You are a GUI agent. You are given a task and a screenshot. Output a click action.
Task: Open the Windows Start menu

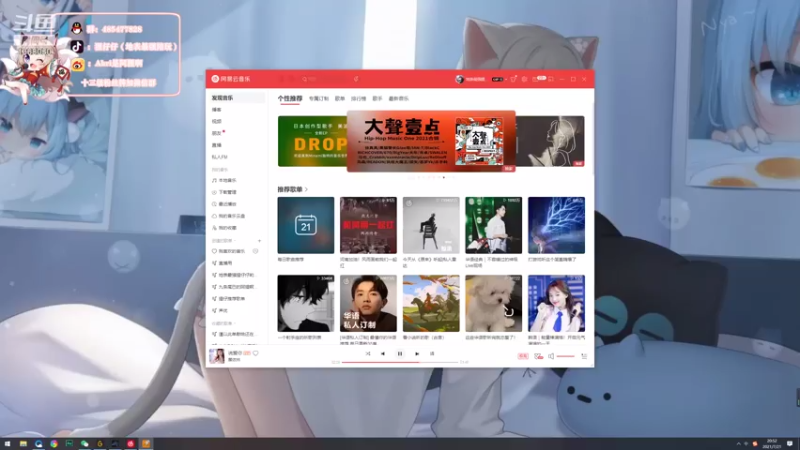click(x=8, y=444)
